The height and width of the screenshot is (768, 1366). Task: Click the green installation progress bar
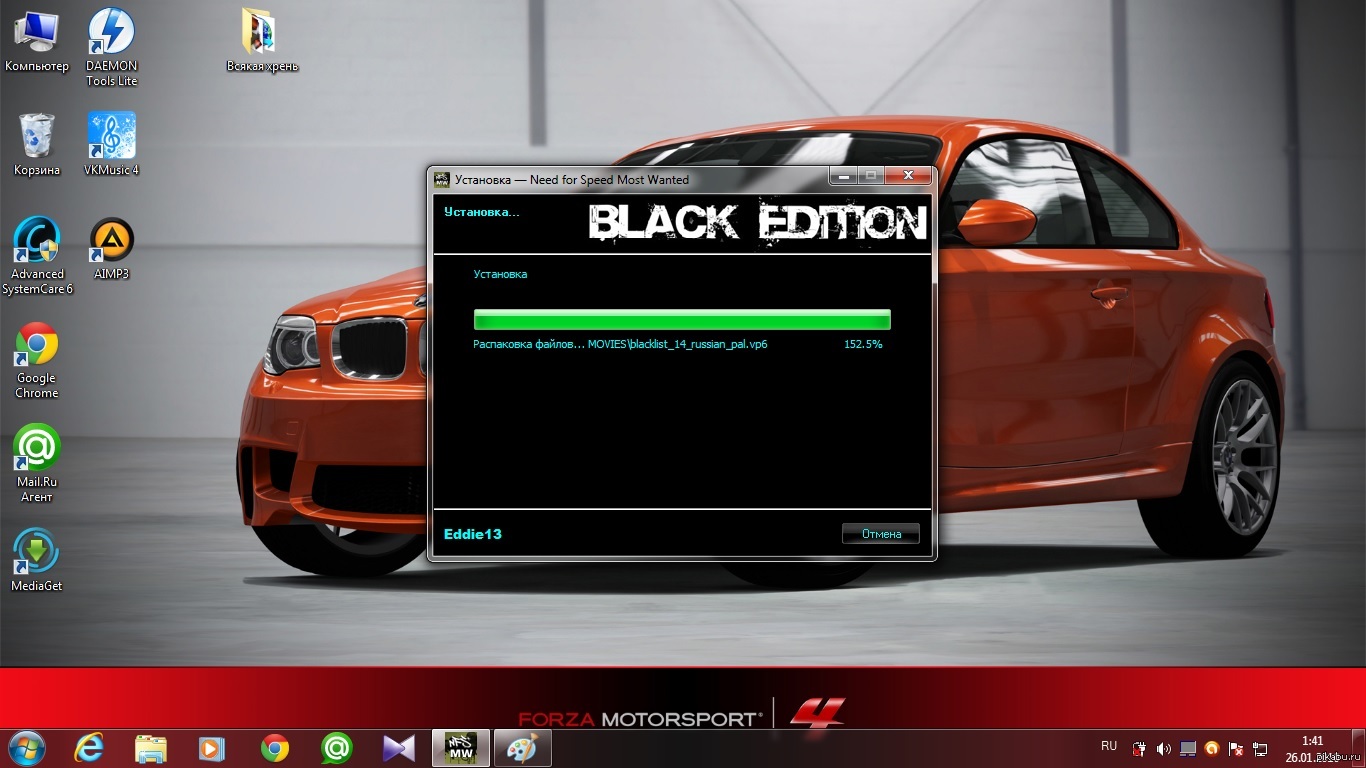pos(682,319)
